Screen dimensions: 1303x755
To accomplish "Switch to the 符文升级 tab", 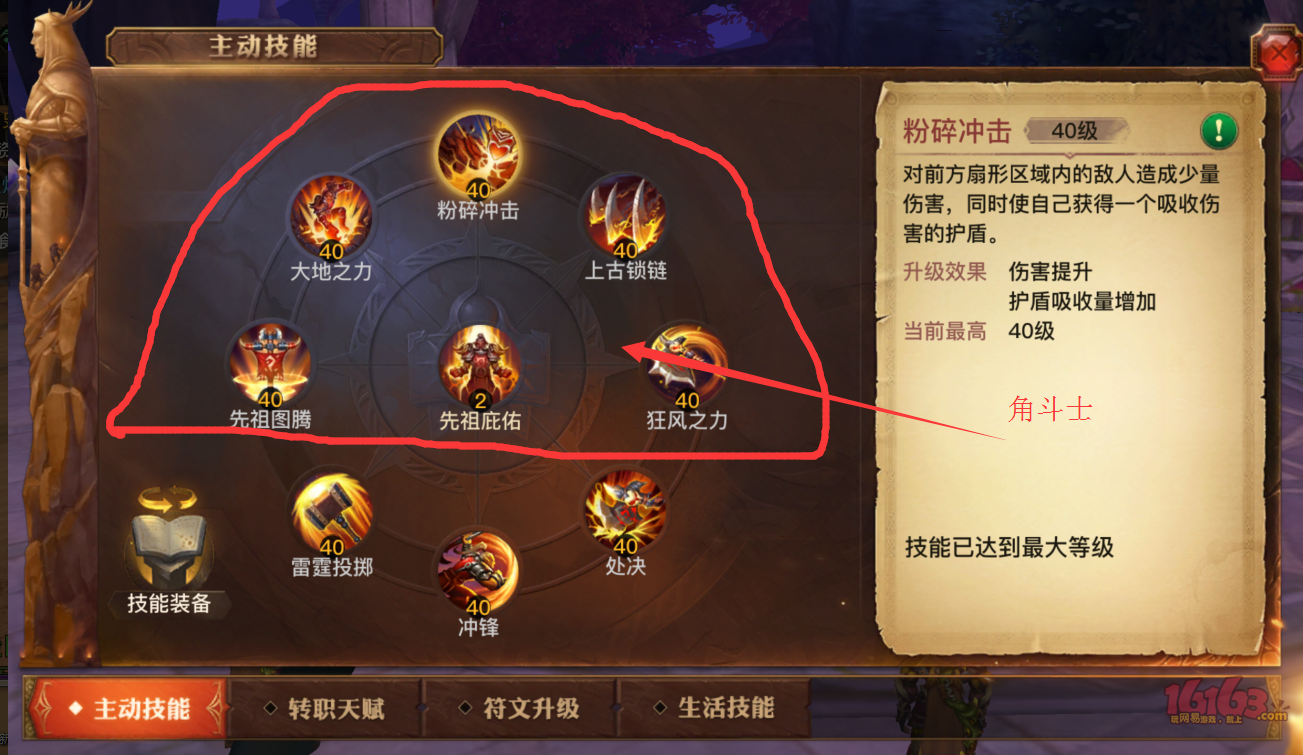I will coord(521,709).
